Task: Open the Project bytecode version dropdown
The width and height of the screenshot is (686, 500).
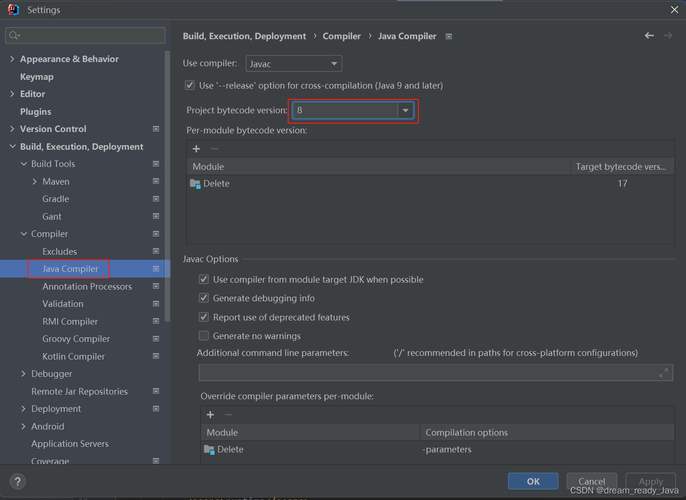Action: [405, 110]
